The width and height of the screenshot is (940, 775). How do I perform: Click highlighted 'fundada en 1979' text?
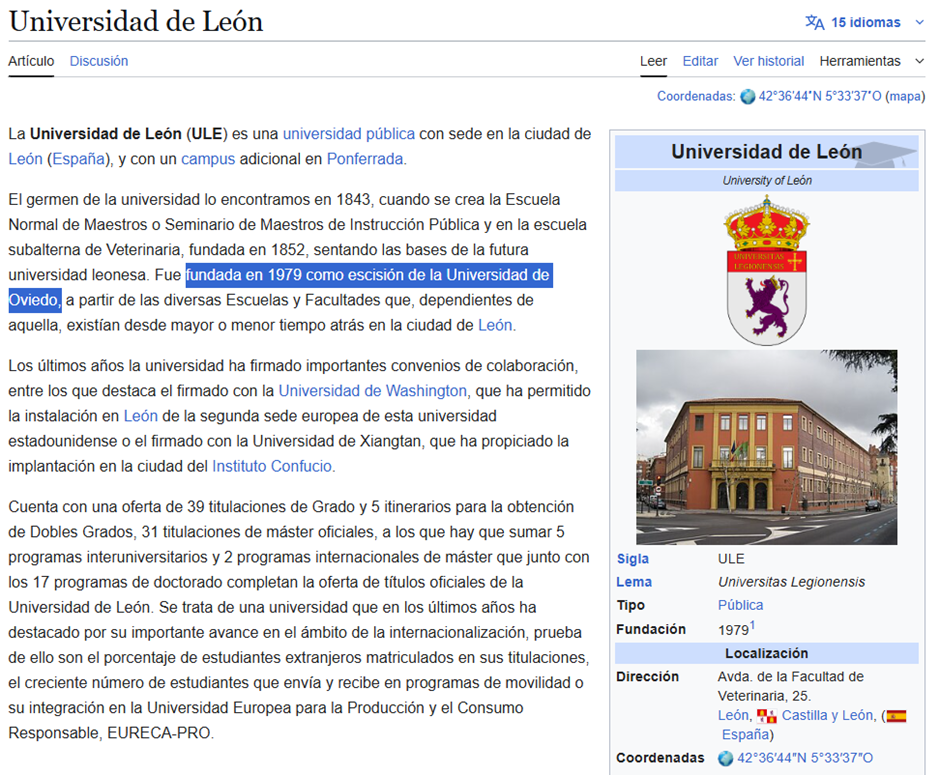click(x=369, y=275)
